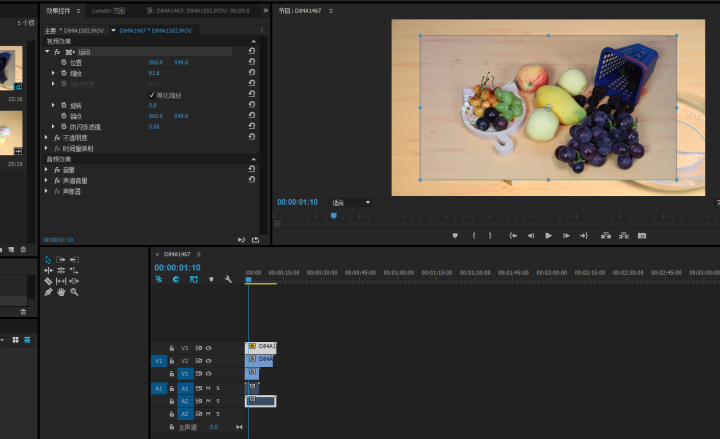
Task: Solo audio track A2
Action: (x=218, y=401)
